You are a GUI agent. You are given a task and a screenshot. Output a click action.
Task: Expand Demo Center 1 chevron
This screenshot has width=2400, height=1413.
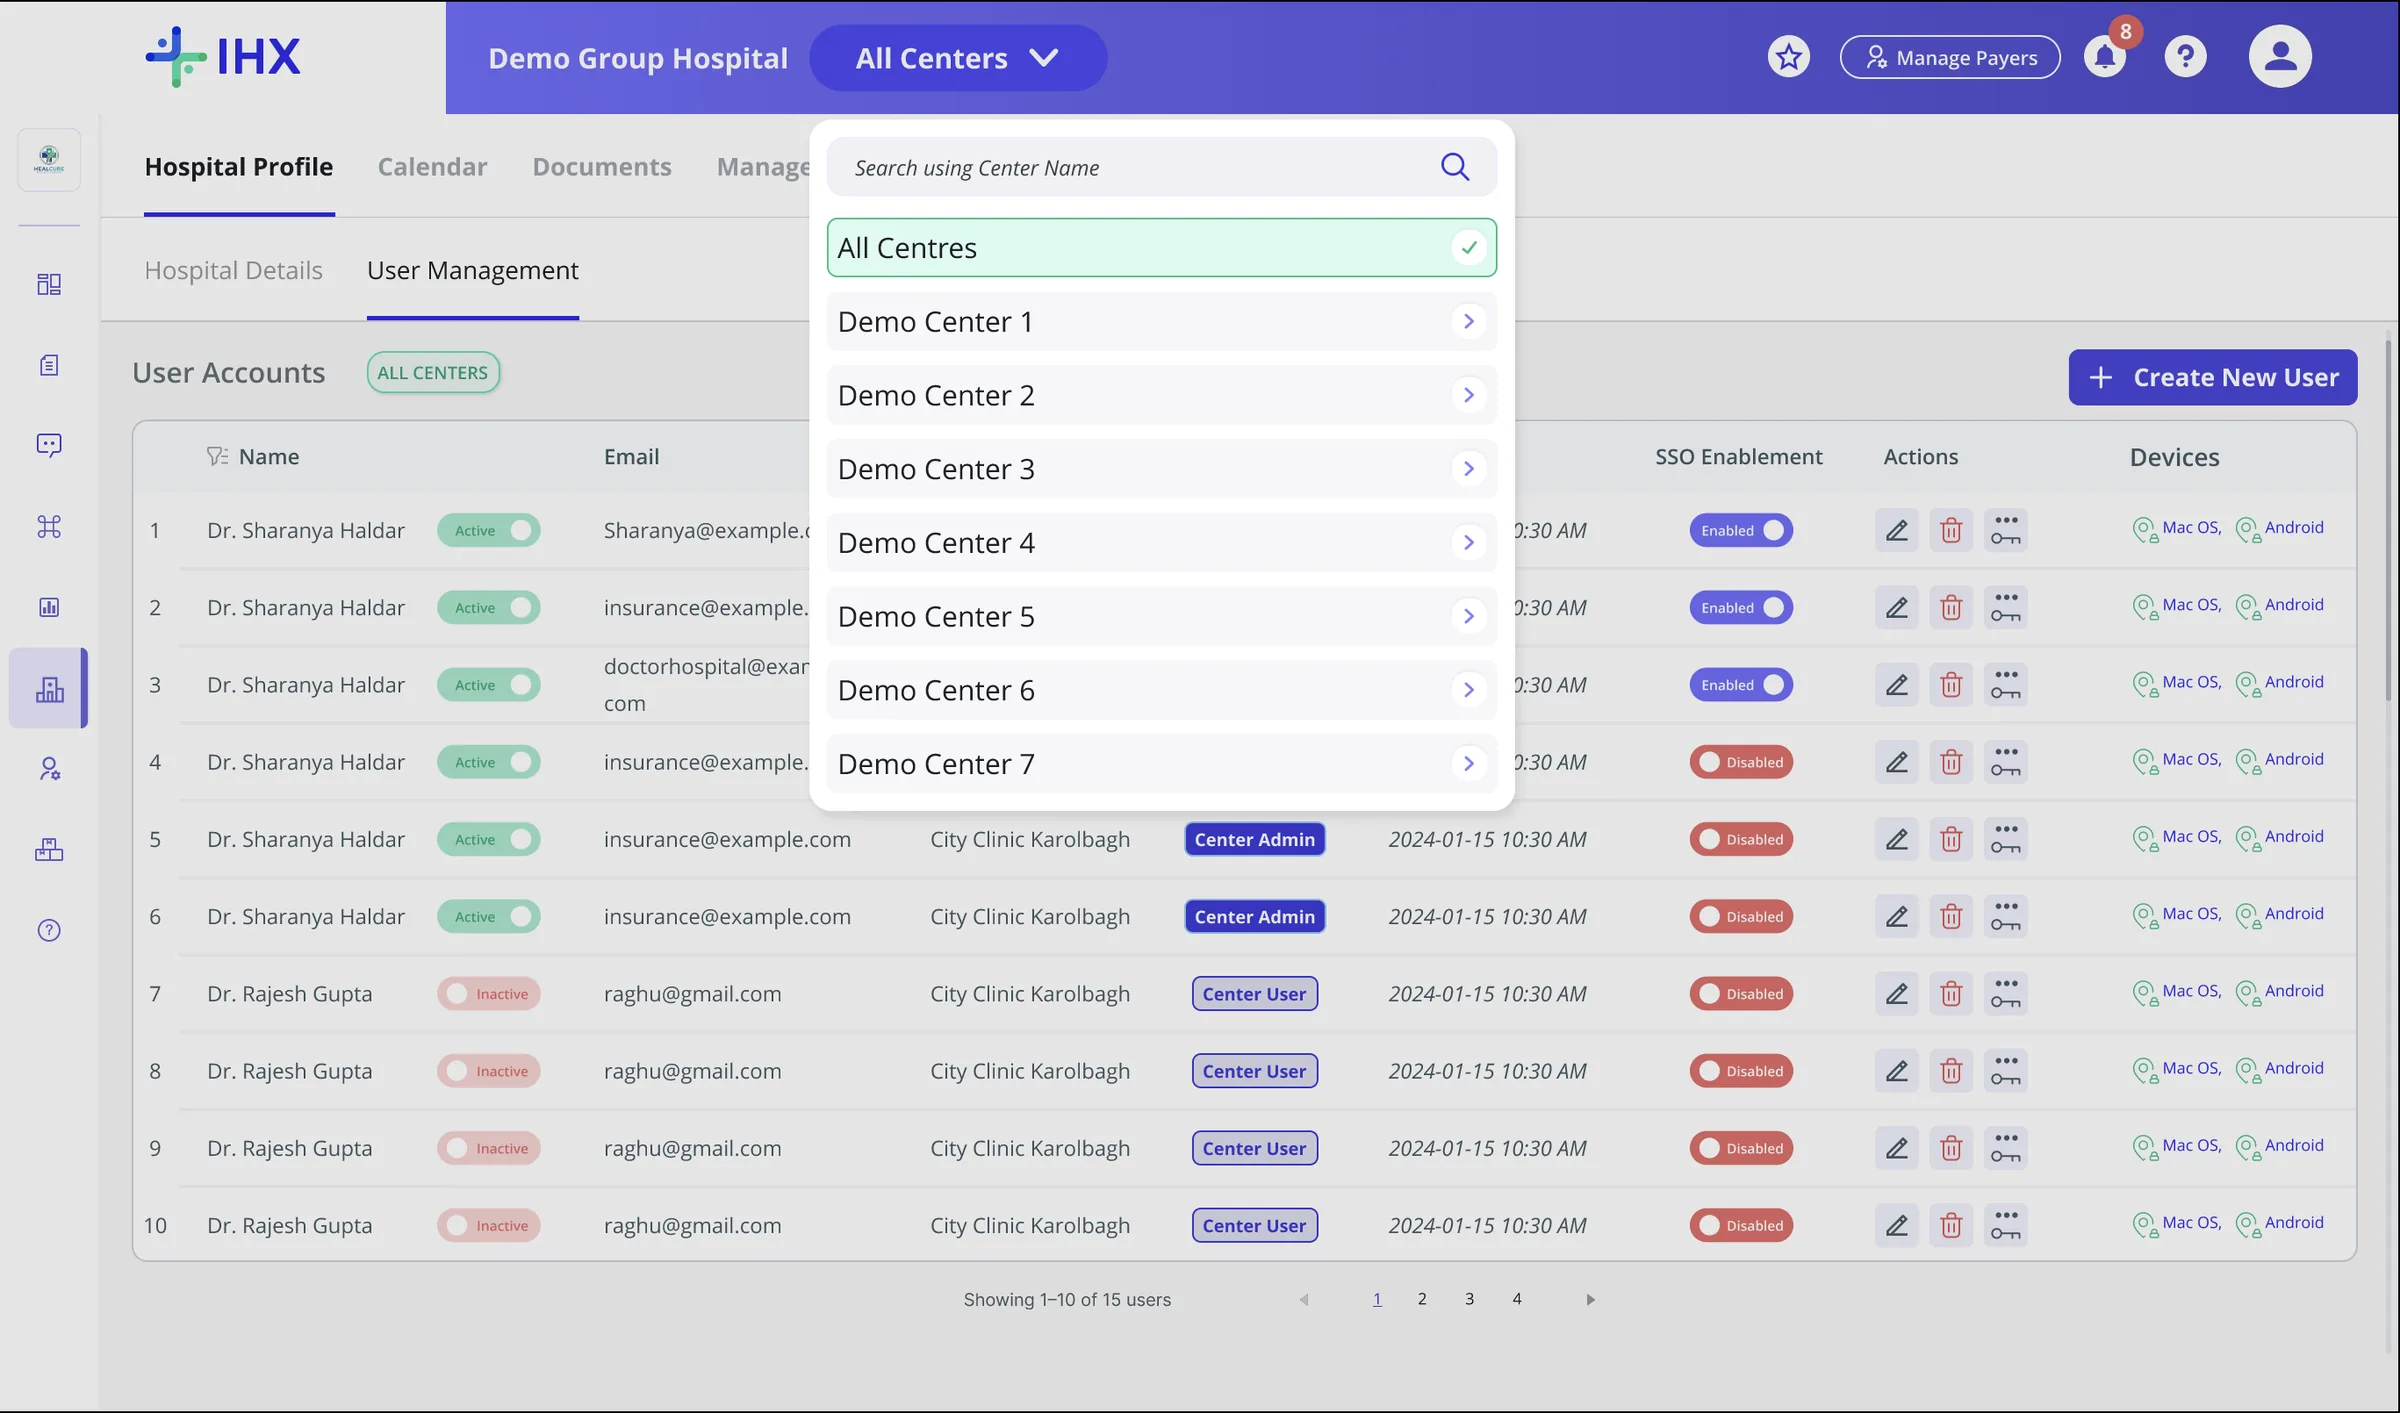(x=1468, y=321)
